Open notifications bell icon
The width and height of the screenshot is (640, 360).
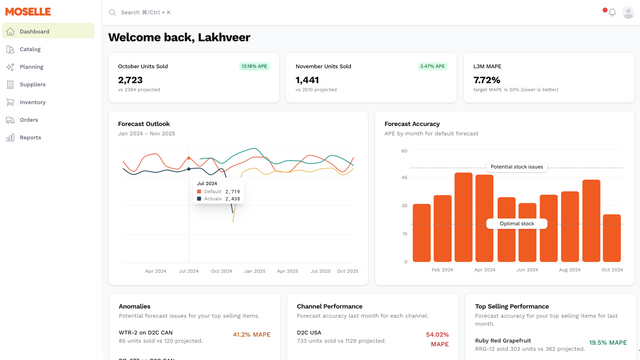click(612, 13)
